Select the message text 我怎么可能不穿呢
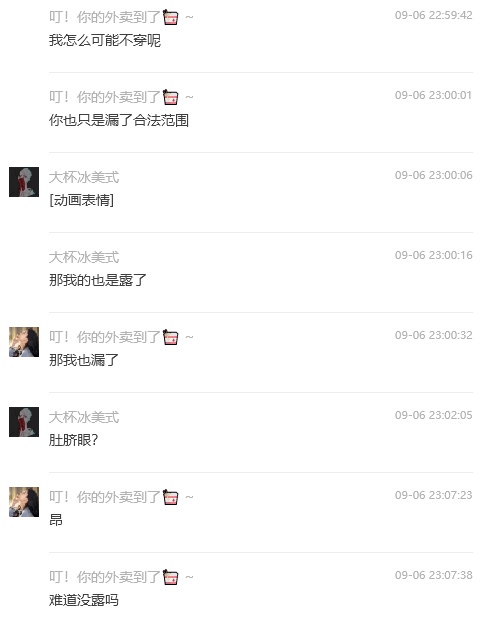The height and width of the screenshot is (620, 482). click(105, 40)
